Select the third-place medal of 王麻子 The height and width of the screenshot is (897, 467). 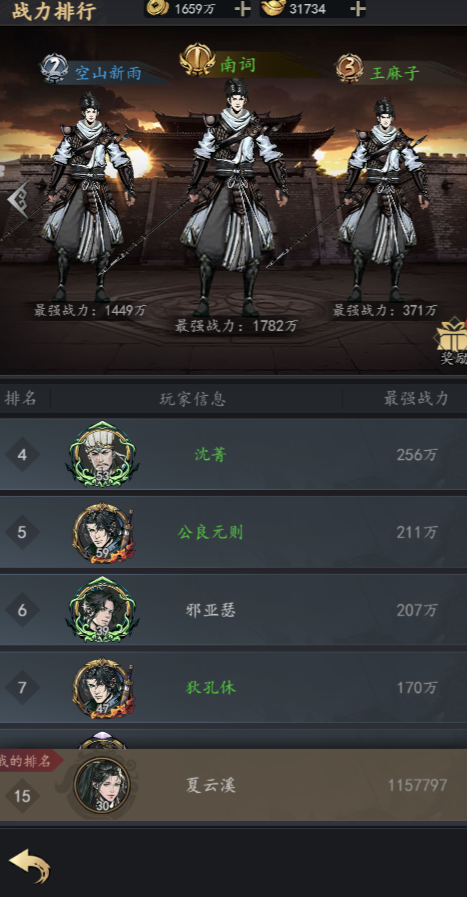[x=349, y=68]
